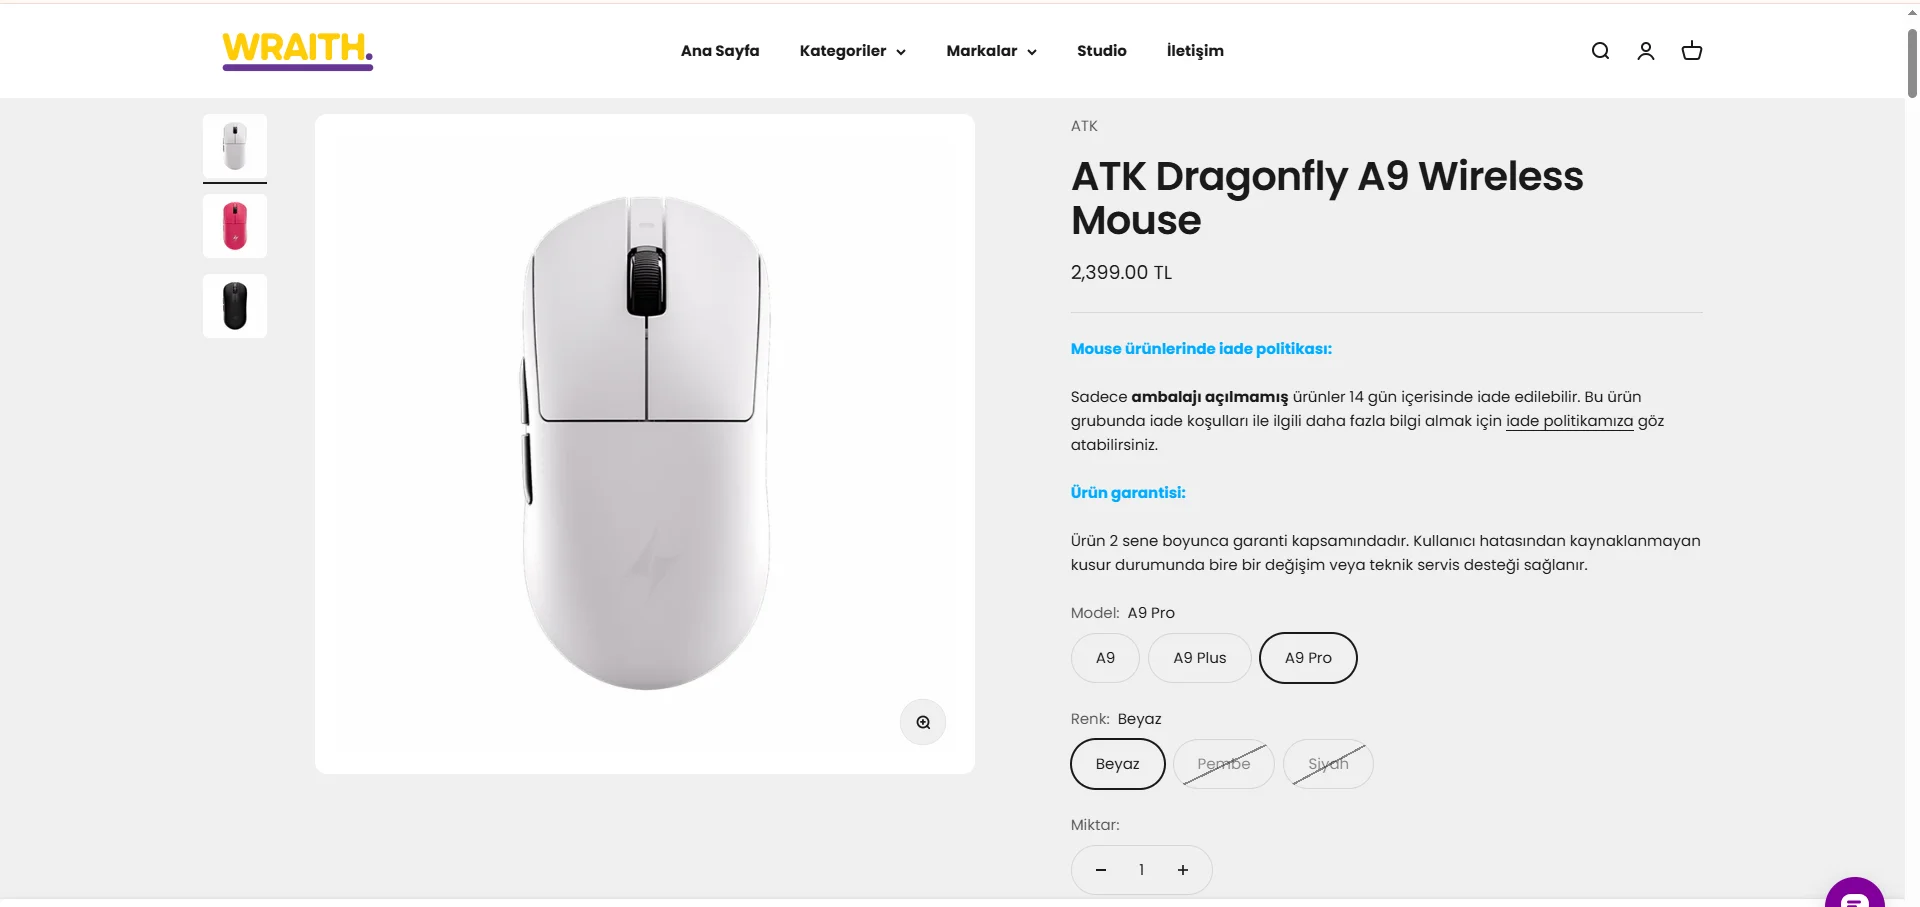Increase quantity with plus button
Image resolution: width=1920 pixels, height=907 pixels.
pyautogui.click(x=1183, y=870)
